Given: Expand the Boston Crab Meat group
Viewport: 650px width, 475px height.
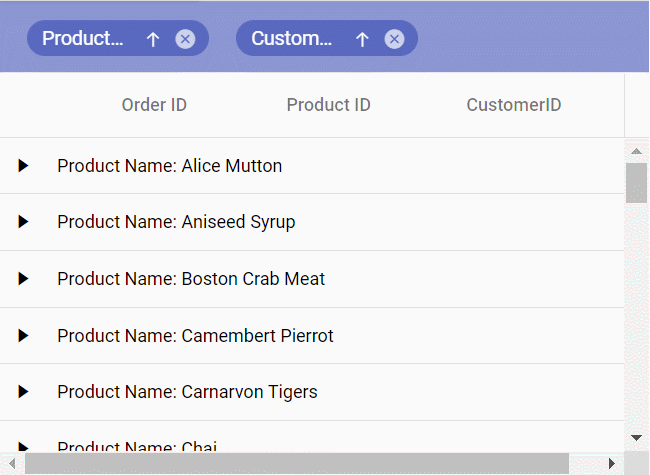Looking at the screenshot, I should [x=23, y=279].
